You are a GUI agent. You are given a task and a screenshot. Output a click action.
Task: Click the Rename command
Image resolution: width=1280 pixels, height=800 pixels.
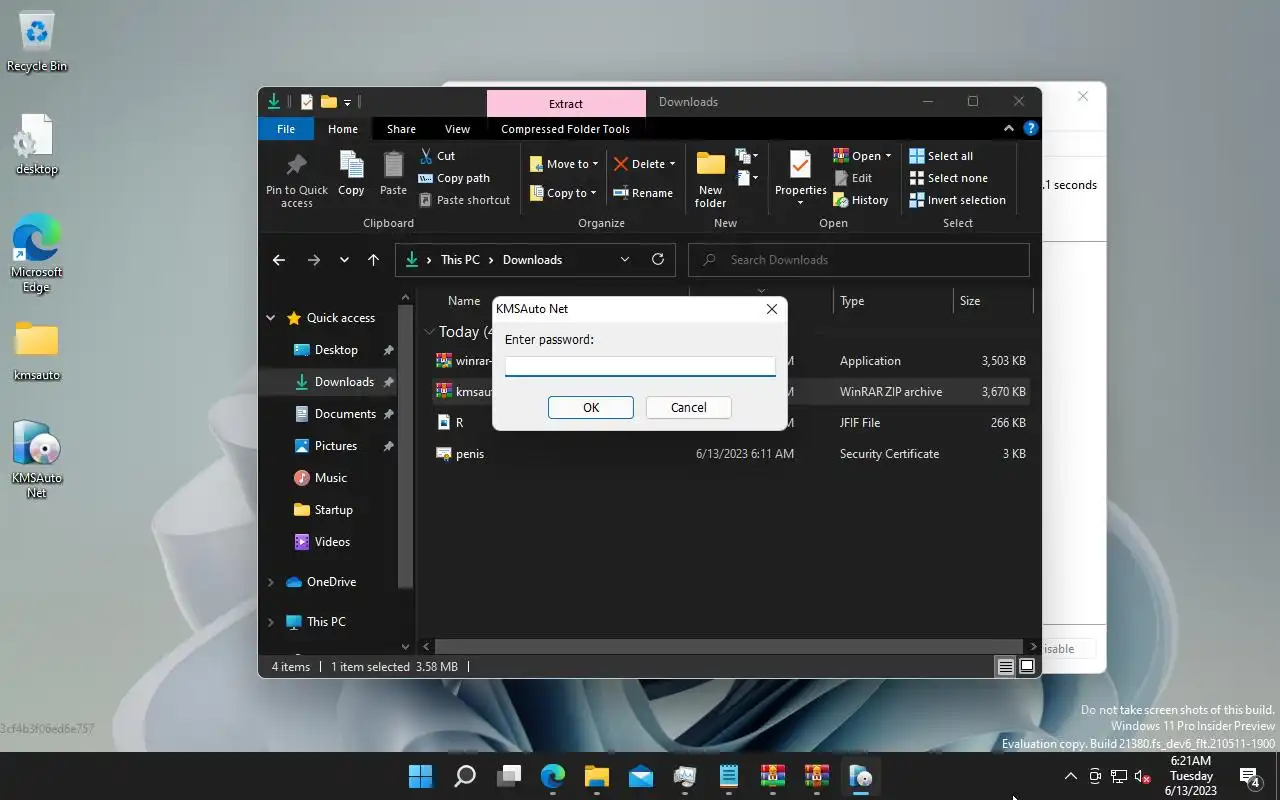click(643, 193)
